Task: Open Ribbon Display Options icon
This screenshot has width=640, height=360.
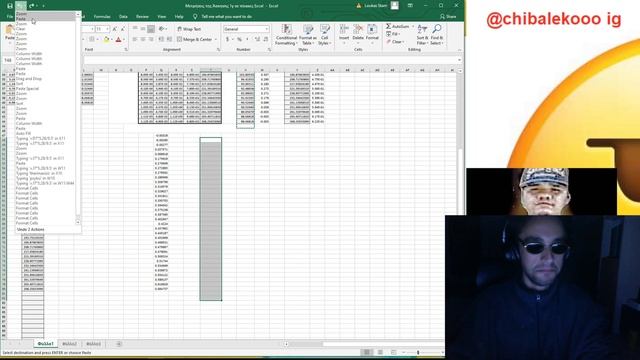Action: 410,6
